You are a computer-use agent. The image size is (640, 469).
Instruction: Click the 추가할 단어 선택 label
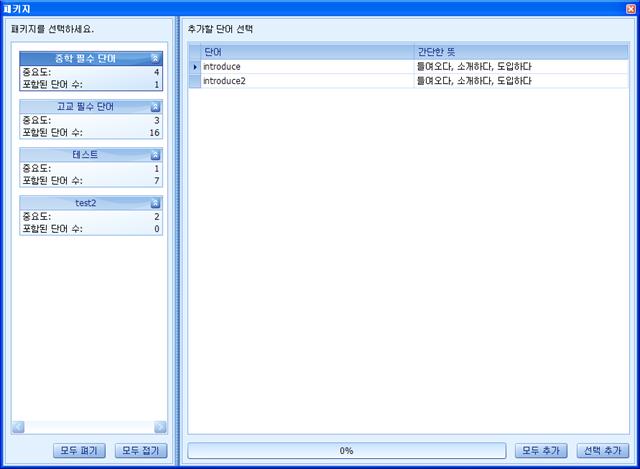coord(220,29)
